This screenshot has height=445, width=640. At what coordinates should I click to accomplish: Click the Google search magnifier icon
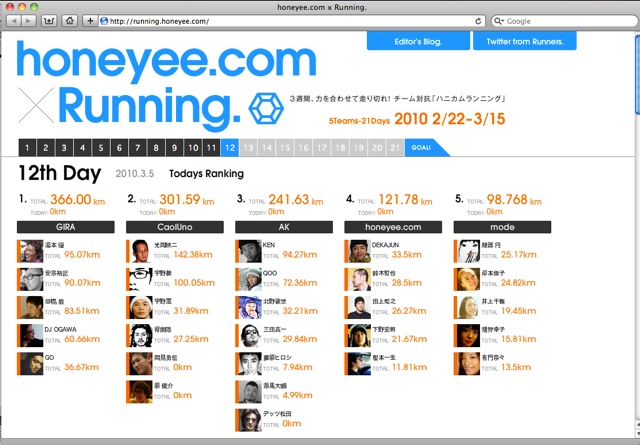point(498,21)
